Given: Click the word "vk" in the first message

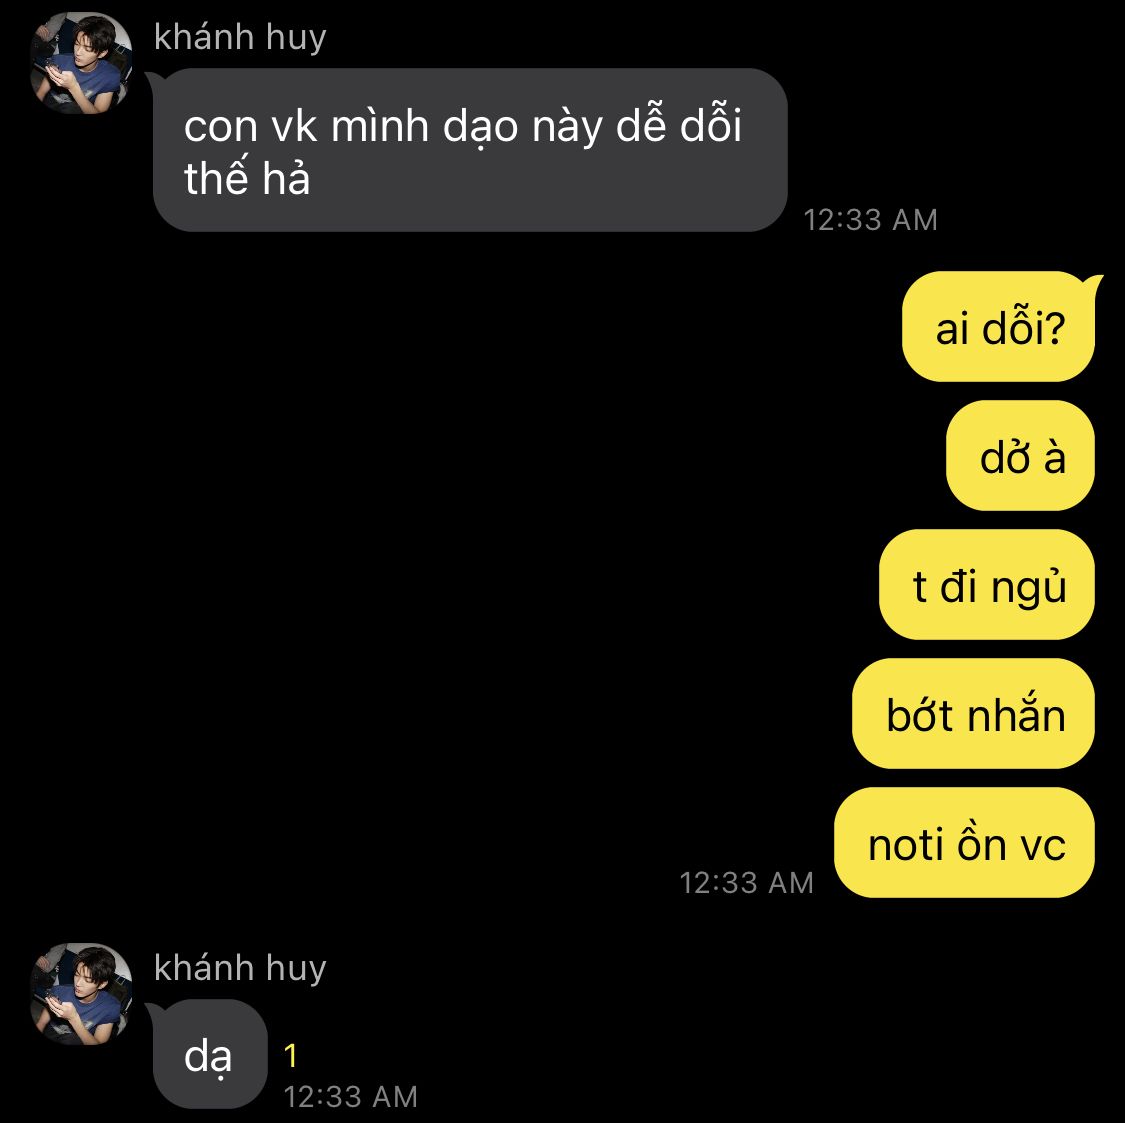Looking at the screenshot, I should pos(294,126).
